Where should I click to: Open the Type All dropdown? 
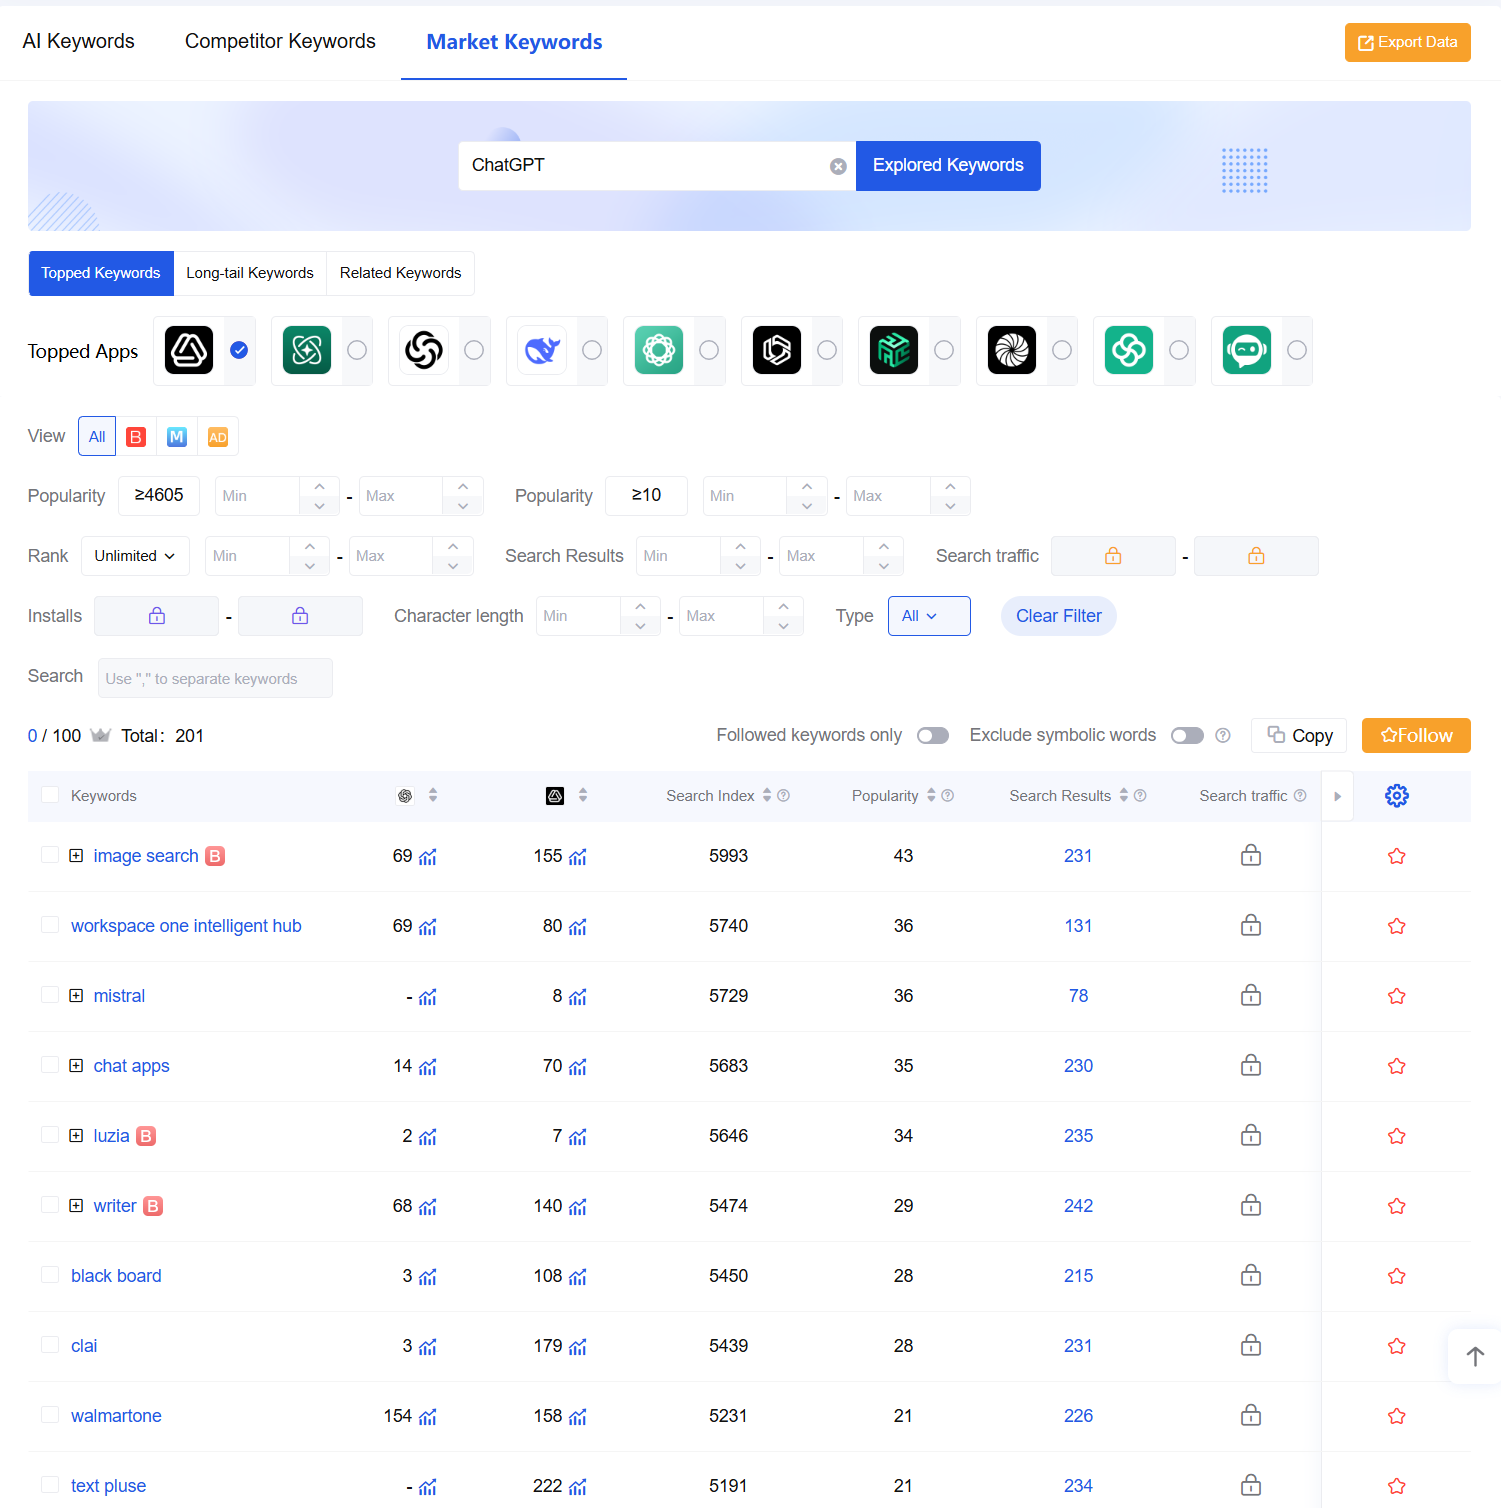pyautogui.click(x=929, y=616)
